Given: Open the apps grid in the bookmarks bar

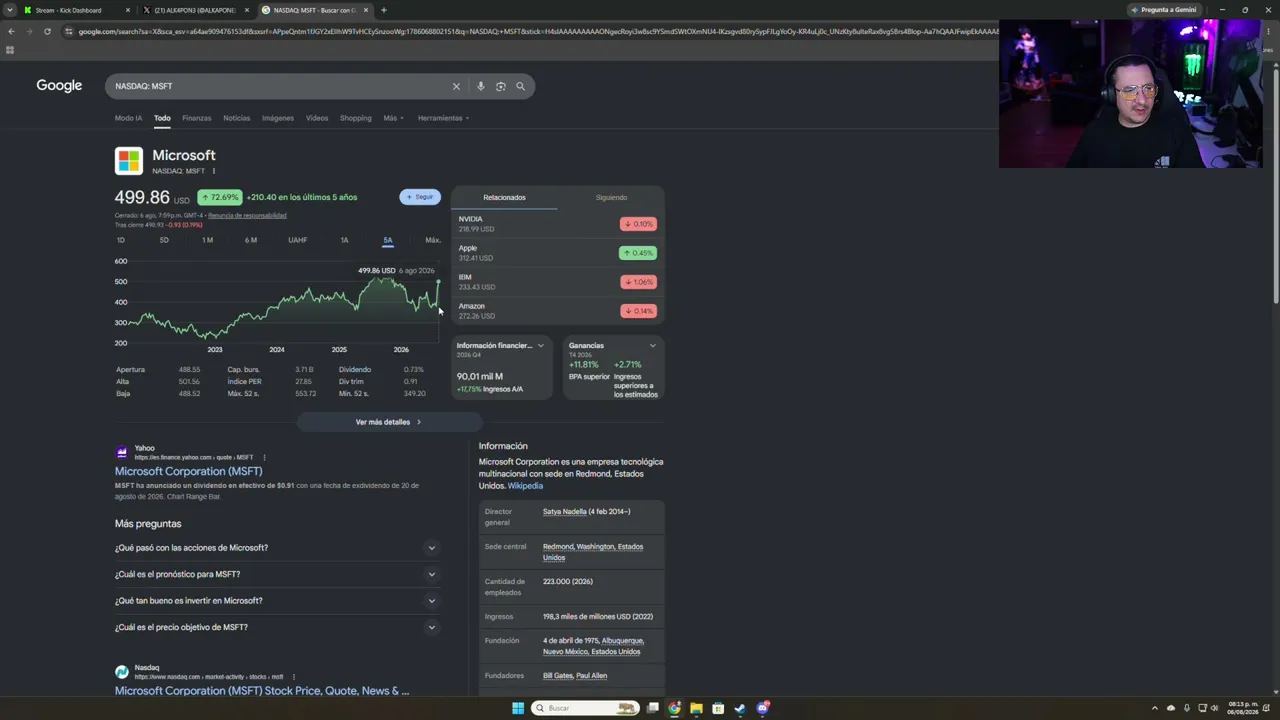Looking at the screenshot, I should (x=10, y=50).
